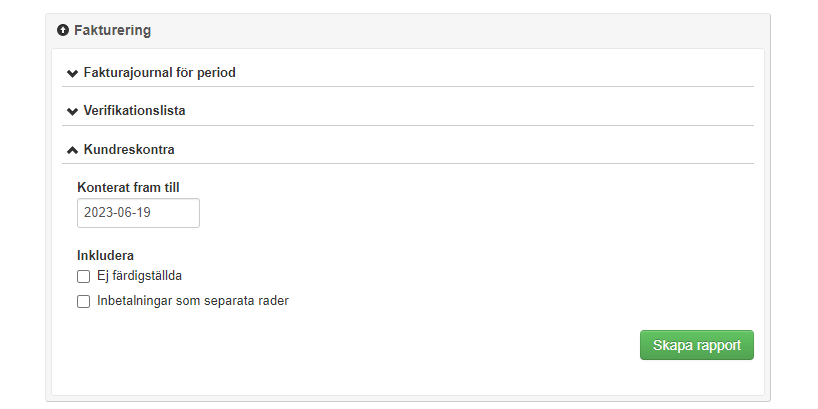Image resolution: width=818 pixels, height=409 pixels.
Task: Focus the Konterat fram till date field
Action: pos(138,213)
